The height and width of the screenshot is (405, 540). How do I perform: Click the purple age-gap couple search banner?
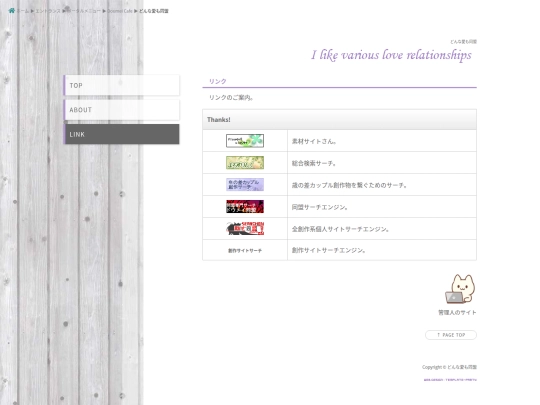coord(245,185)
